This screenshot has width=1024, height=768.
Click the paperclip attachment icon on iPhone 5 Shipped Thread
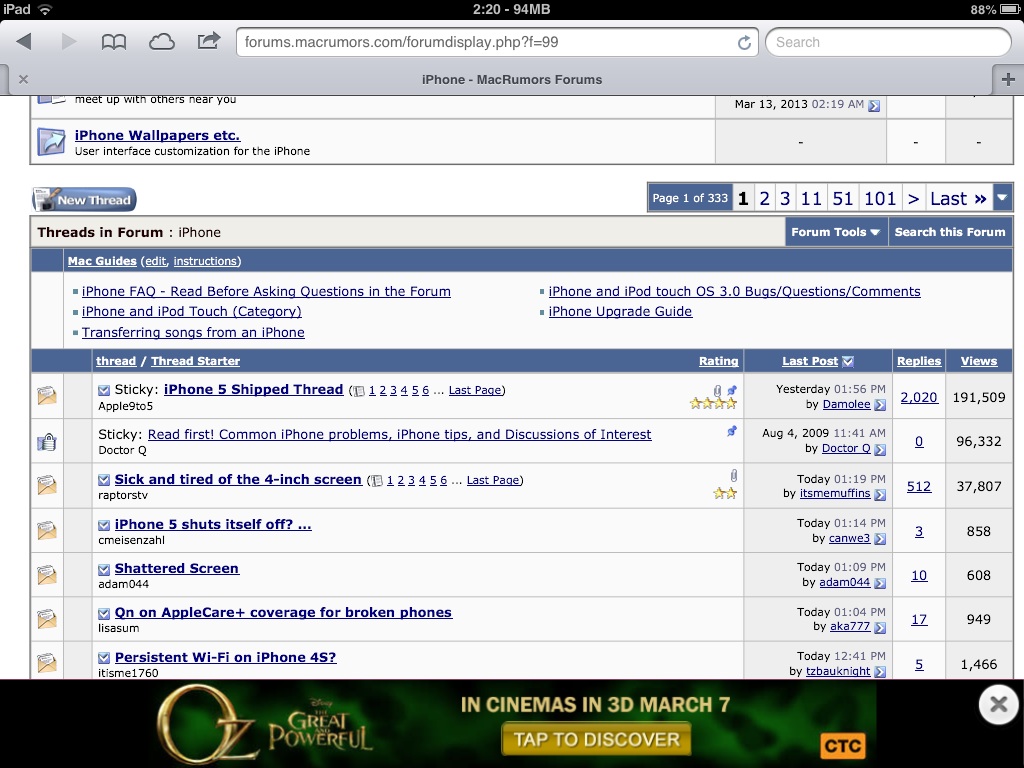coord(718,391)
